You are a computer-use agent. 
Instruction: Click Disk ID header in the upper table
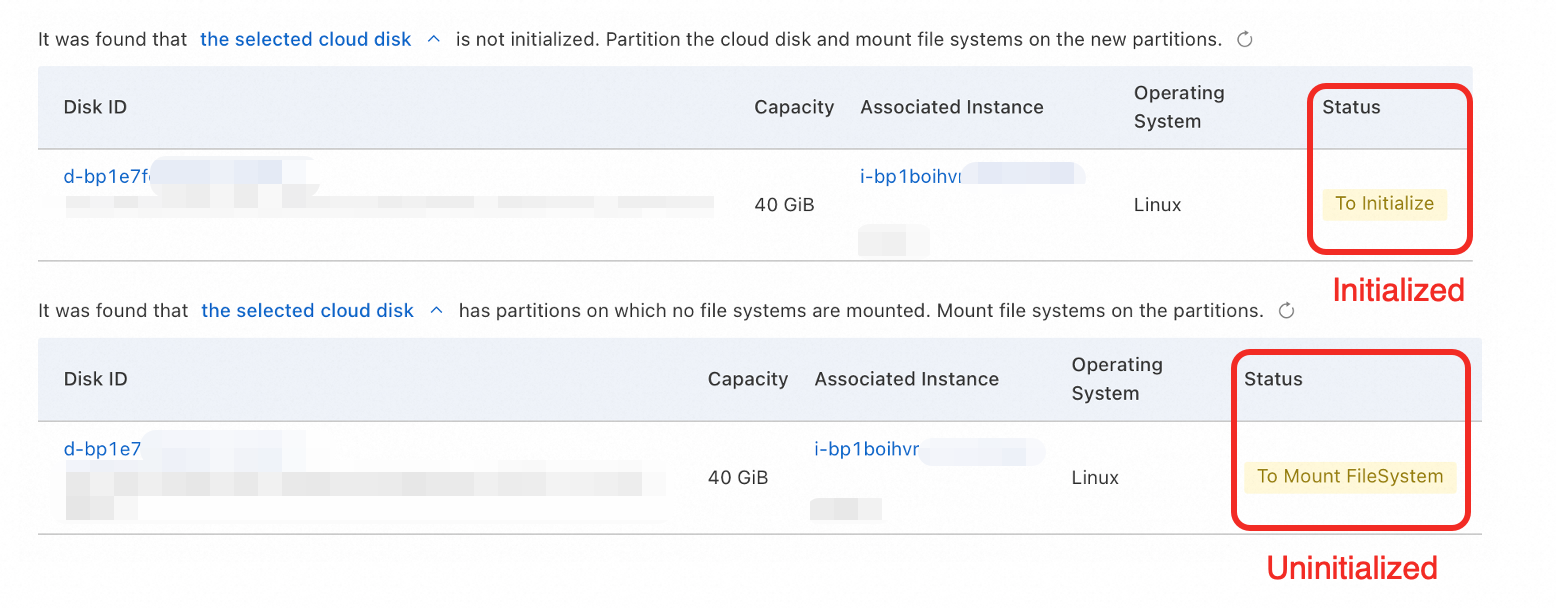95,107
